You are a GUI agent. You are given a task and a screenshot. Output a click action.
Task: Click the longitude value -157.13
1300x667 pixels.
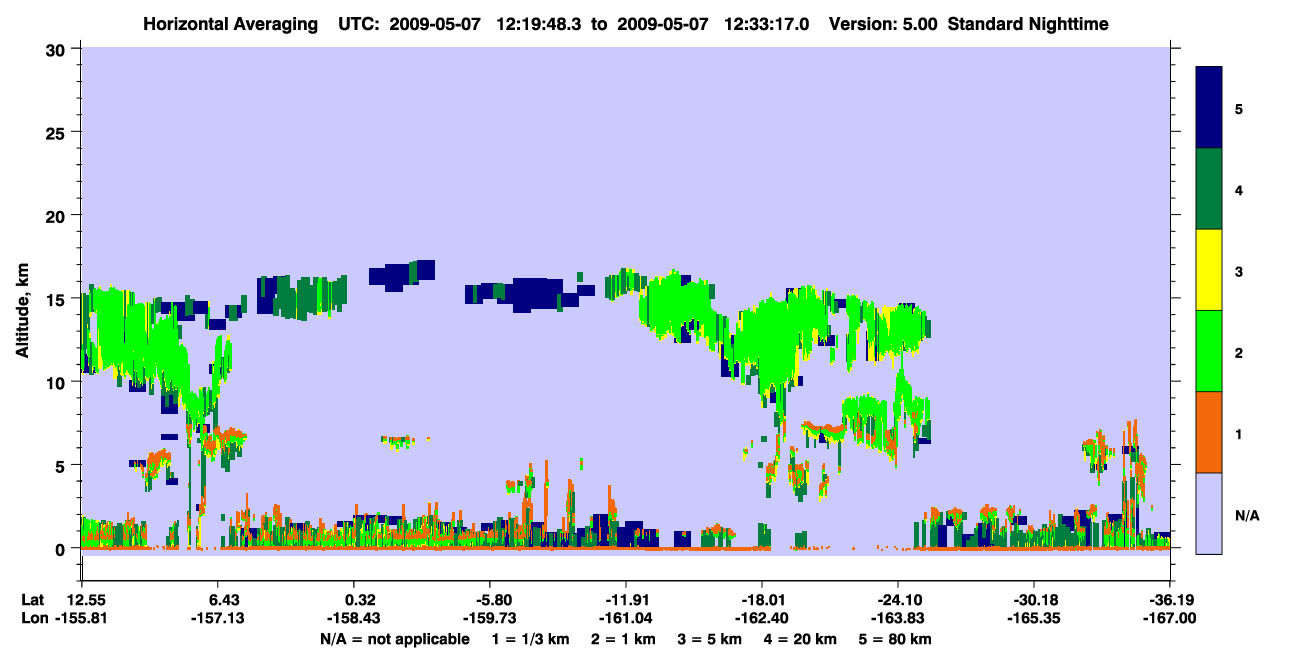coord(218,619)
